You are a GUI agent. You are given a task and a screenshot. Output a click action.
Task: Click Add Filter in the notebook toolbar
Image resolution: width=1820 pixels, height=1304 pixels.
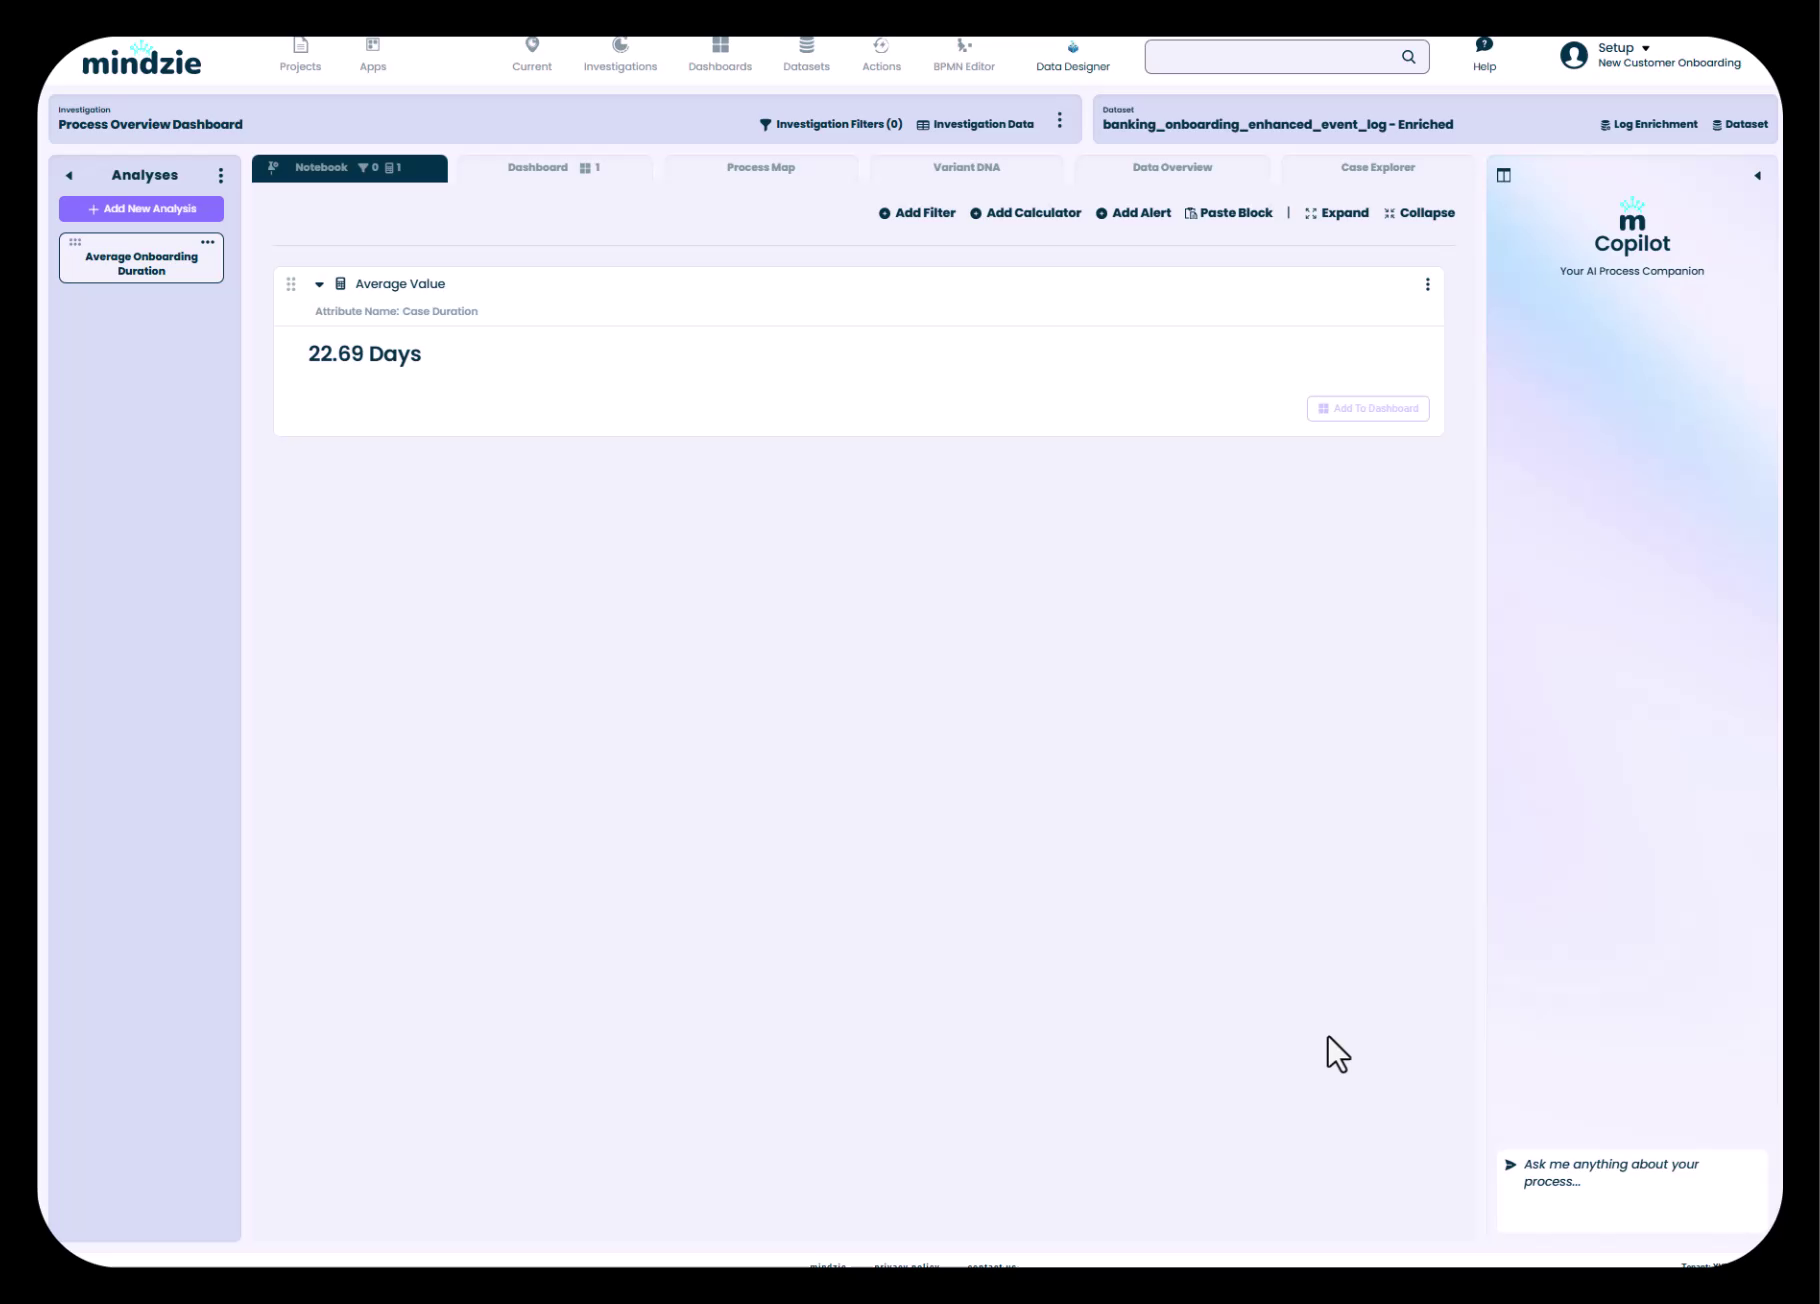click(x=916, y=213)
